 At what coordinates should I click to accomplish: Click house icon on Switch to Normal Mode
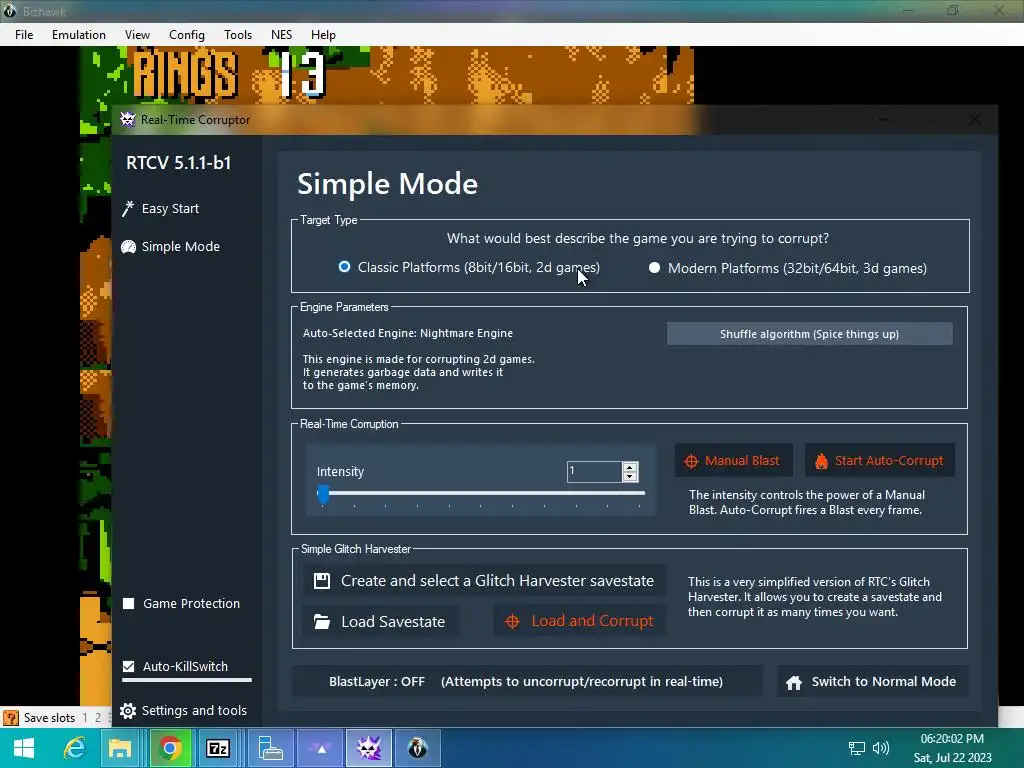click(x=793, y=682)
